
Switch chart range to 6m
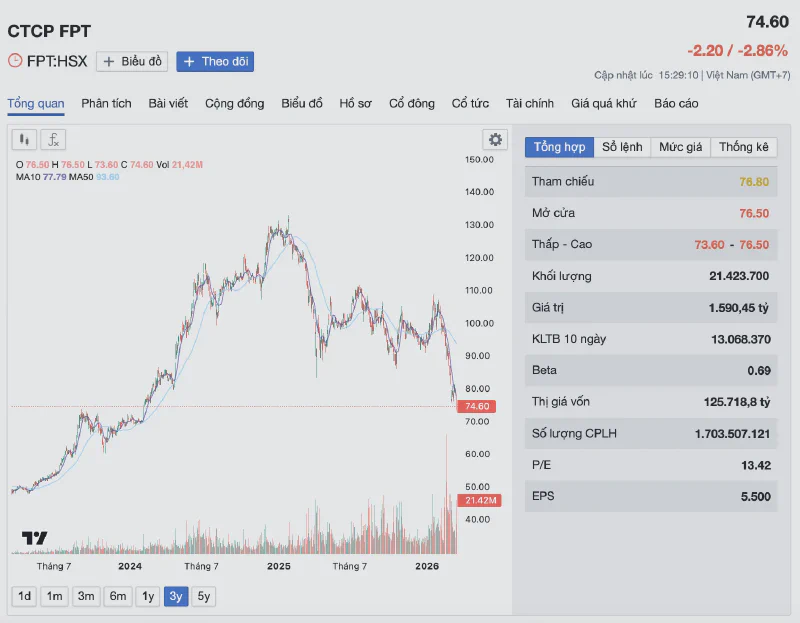coord(118,596)
